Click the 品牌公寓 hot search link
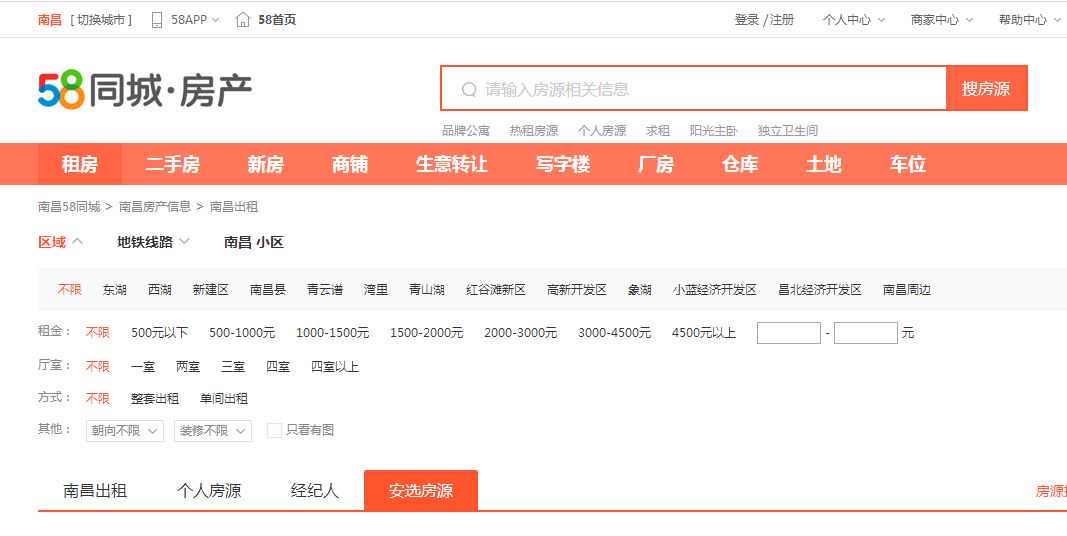Image resolution: width=1067 pixels, height=536 pixels. [x=466, y=131]
